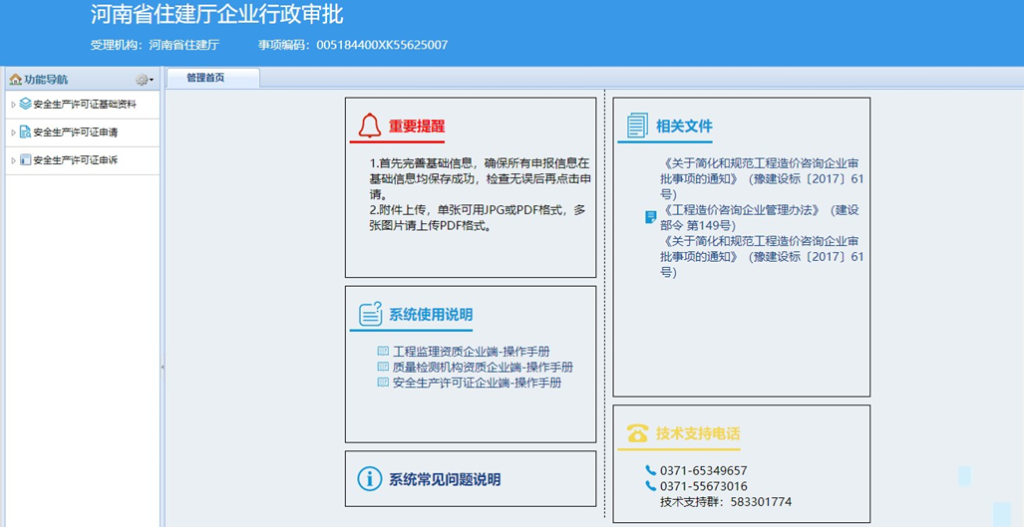Open the last 关于简化和规范 notice link
This screenshot has height=527, width=1024.
(761, 257)
